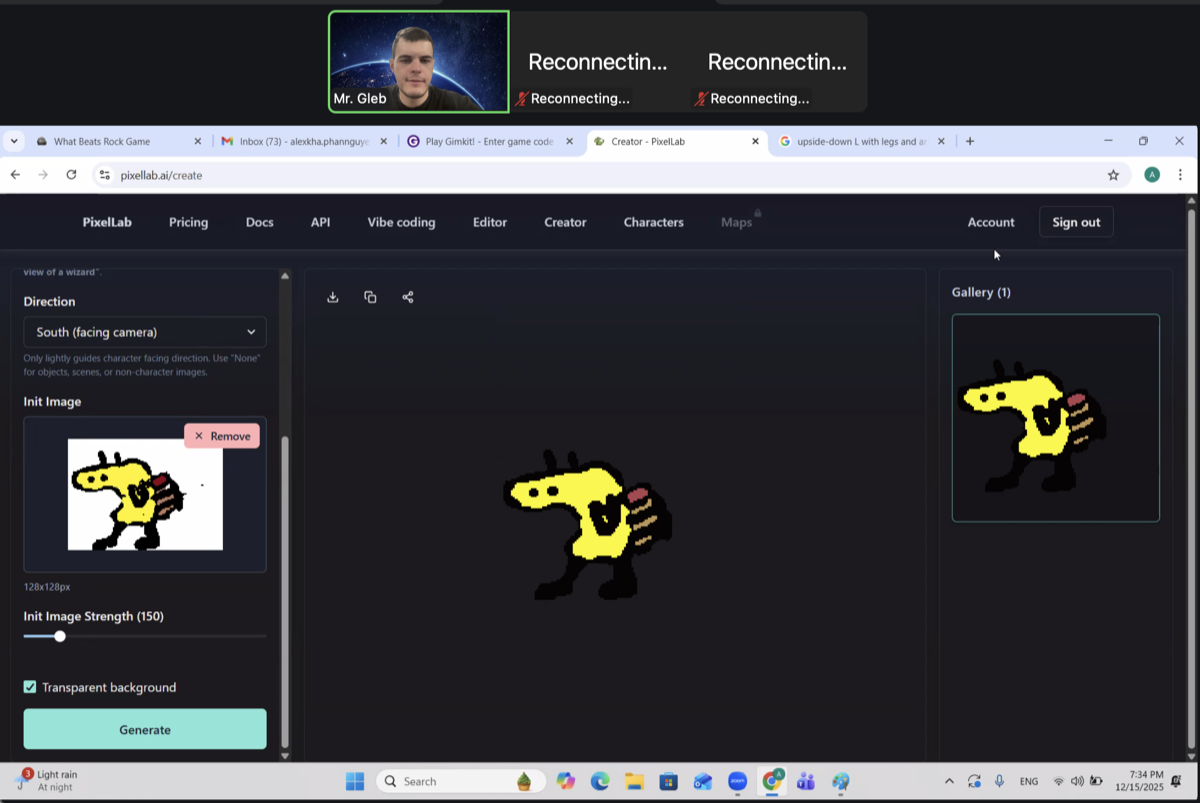Viewport: 1200px width, 803px height.
Task: Open the Editor menu item
Action: point(490,222)
